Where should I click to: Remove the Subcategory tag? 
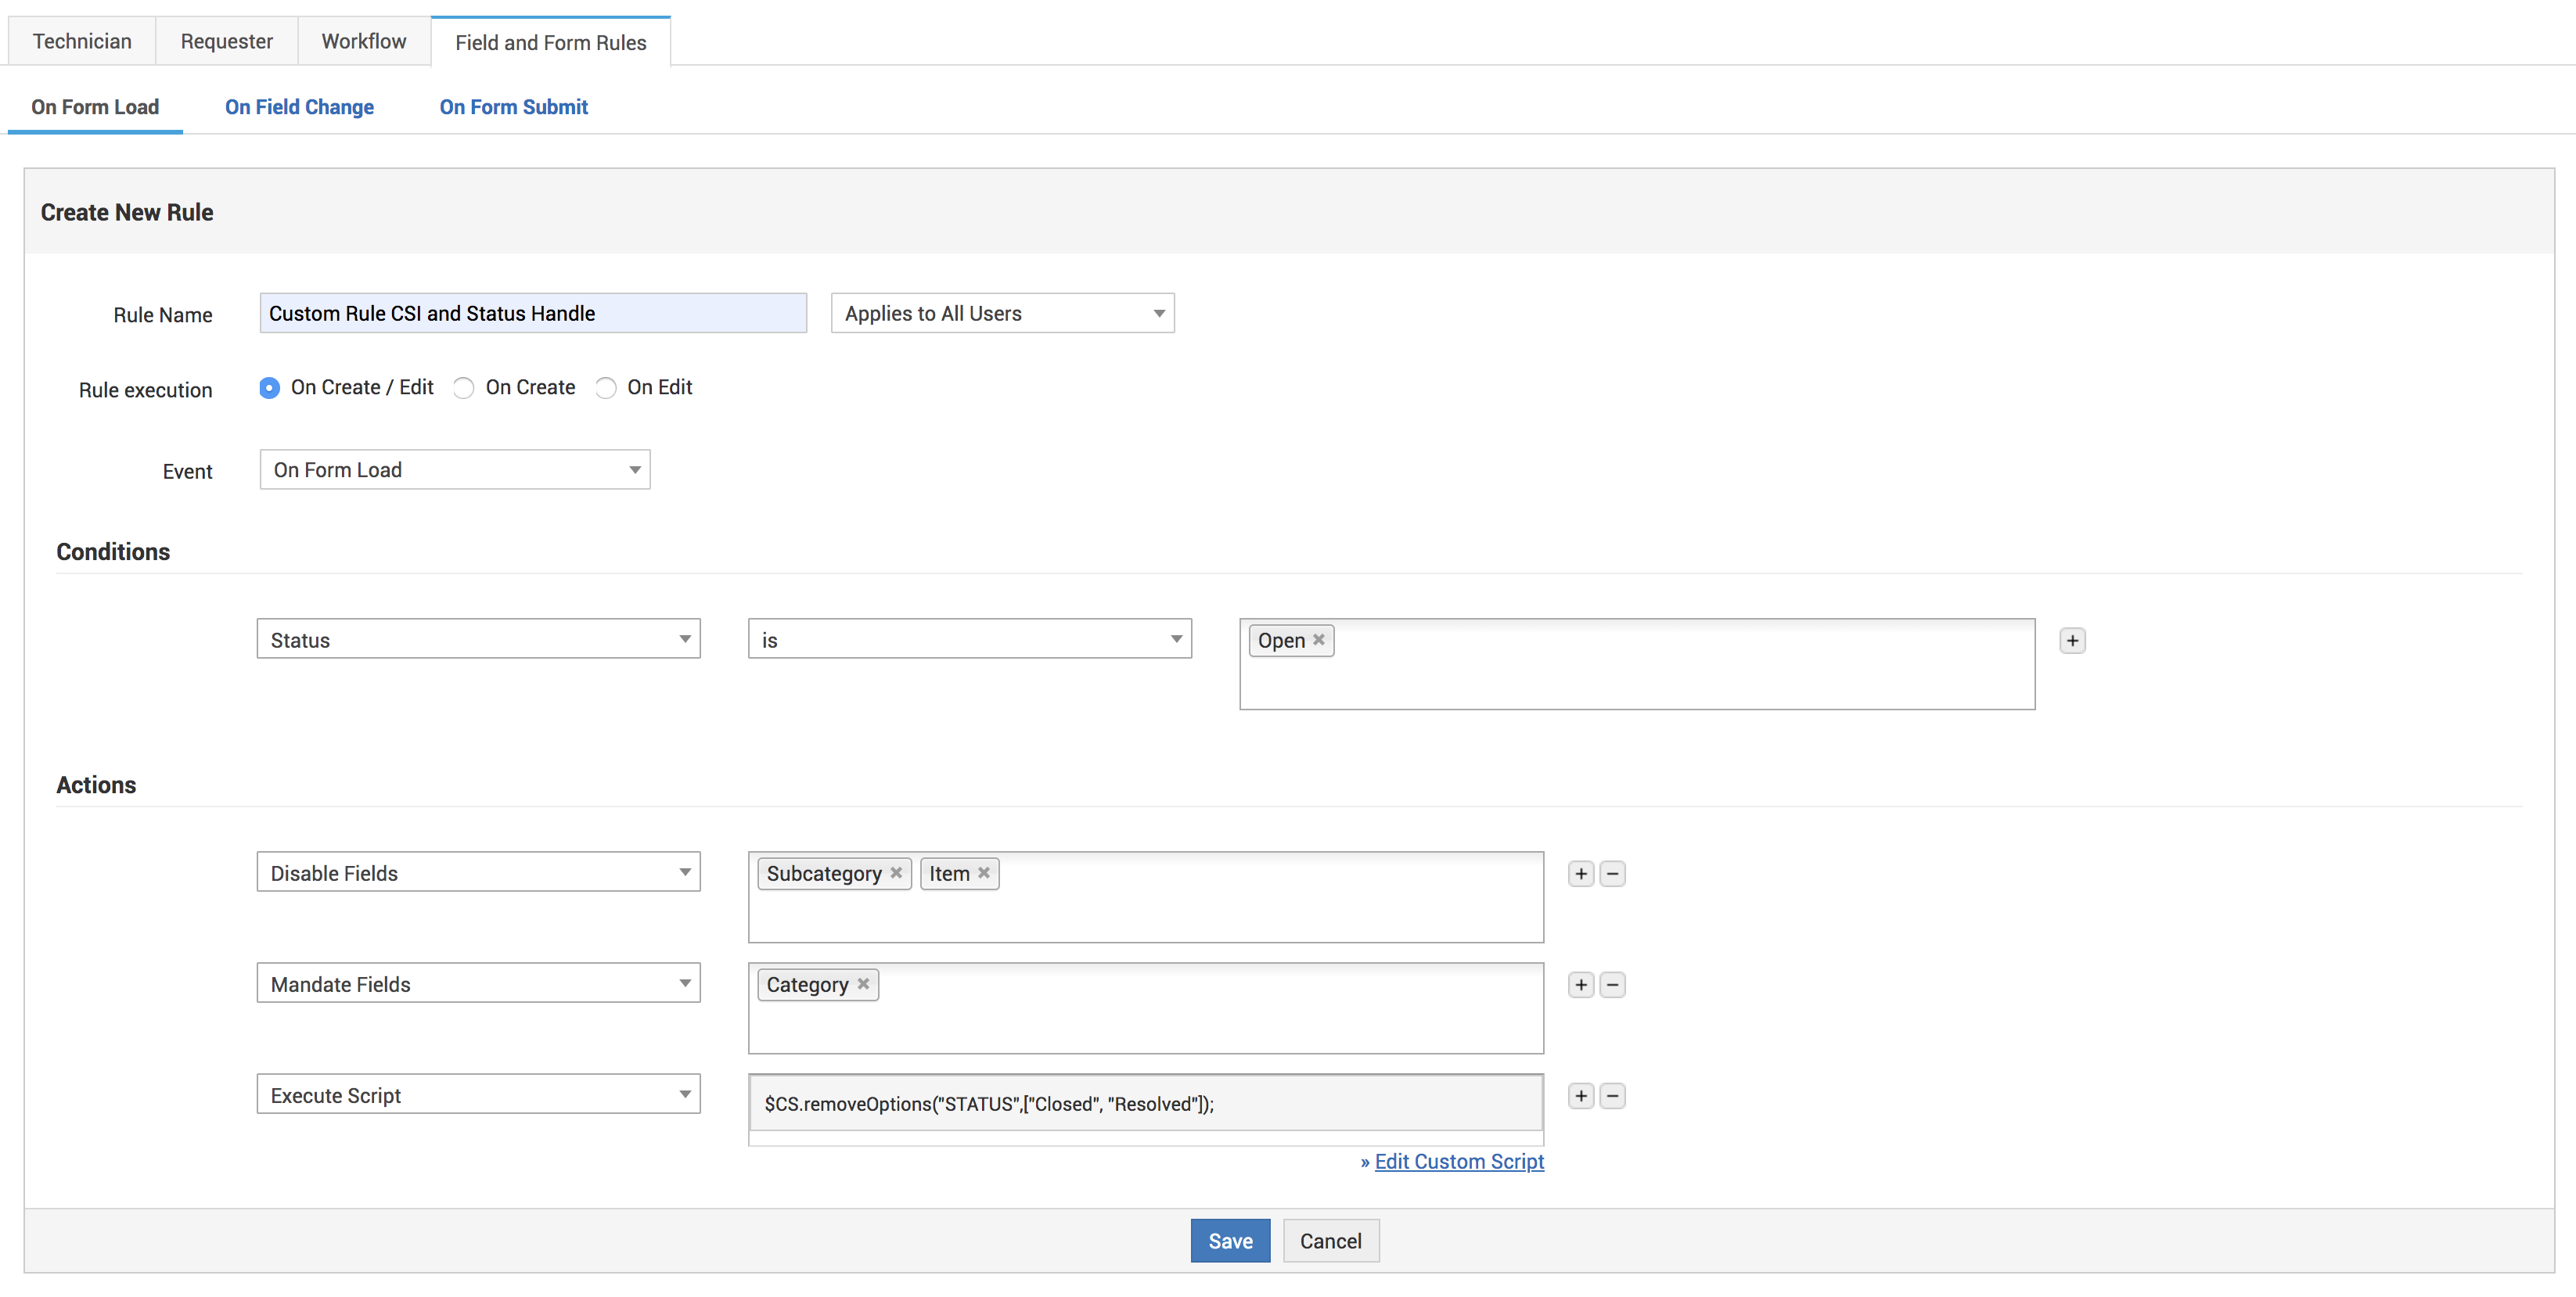coord(896,873)
